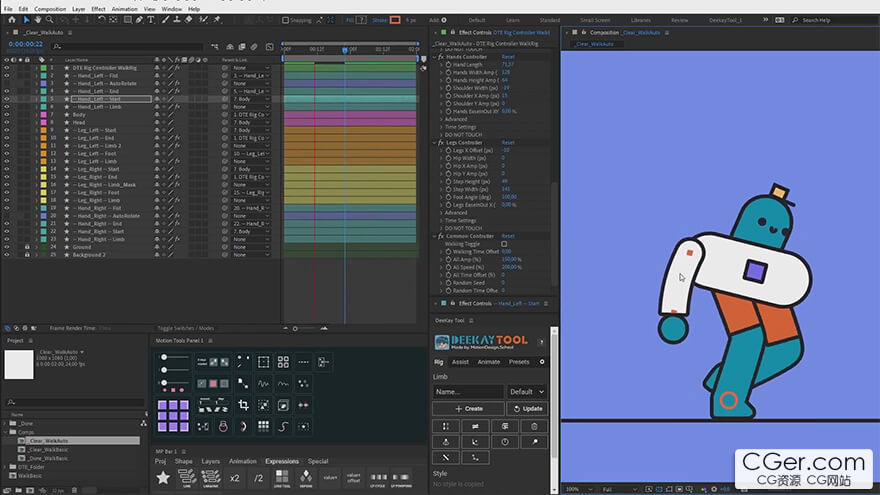
Task: Click the star icon in MP Bar
Action: [163, 478]
